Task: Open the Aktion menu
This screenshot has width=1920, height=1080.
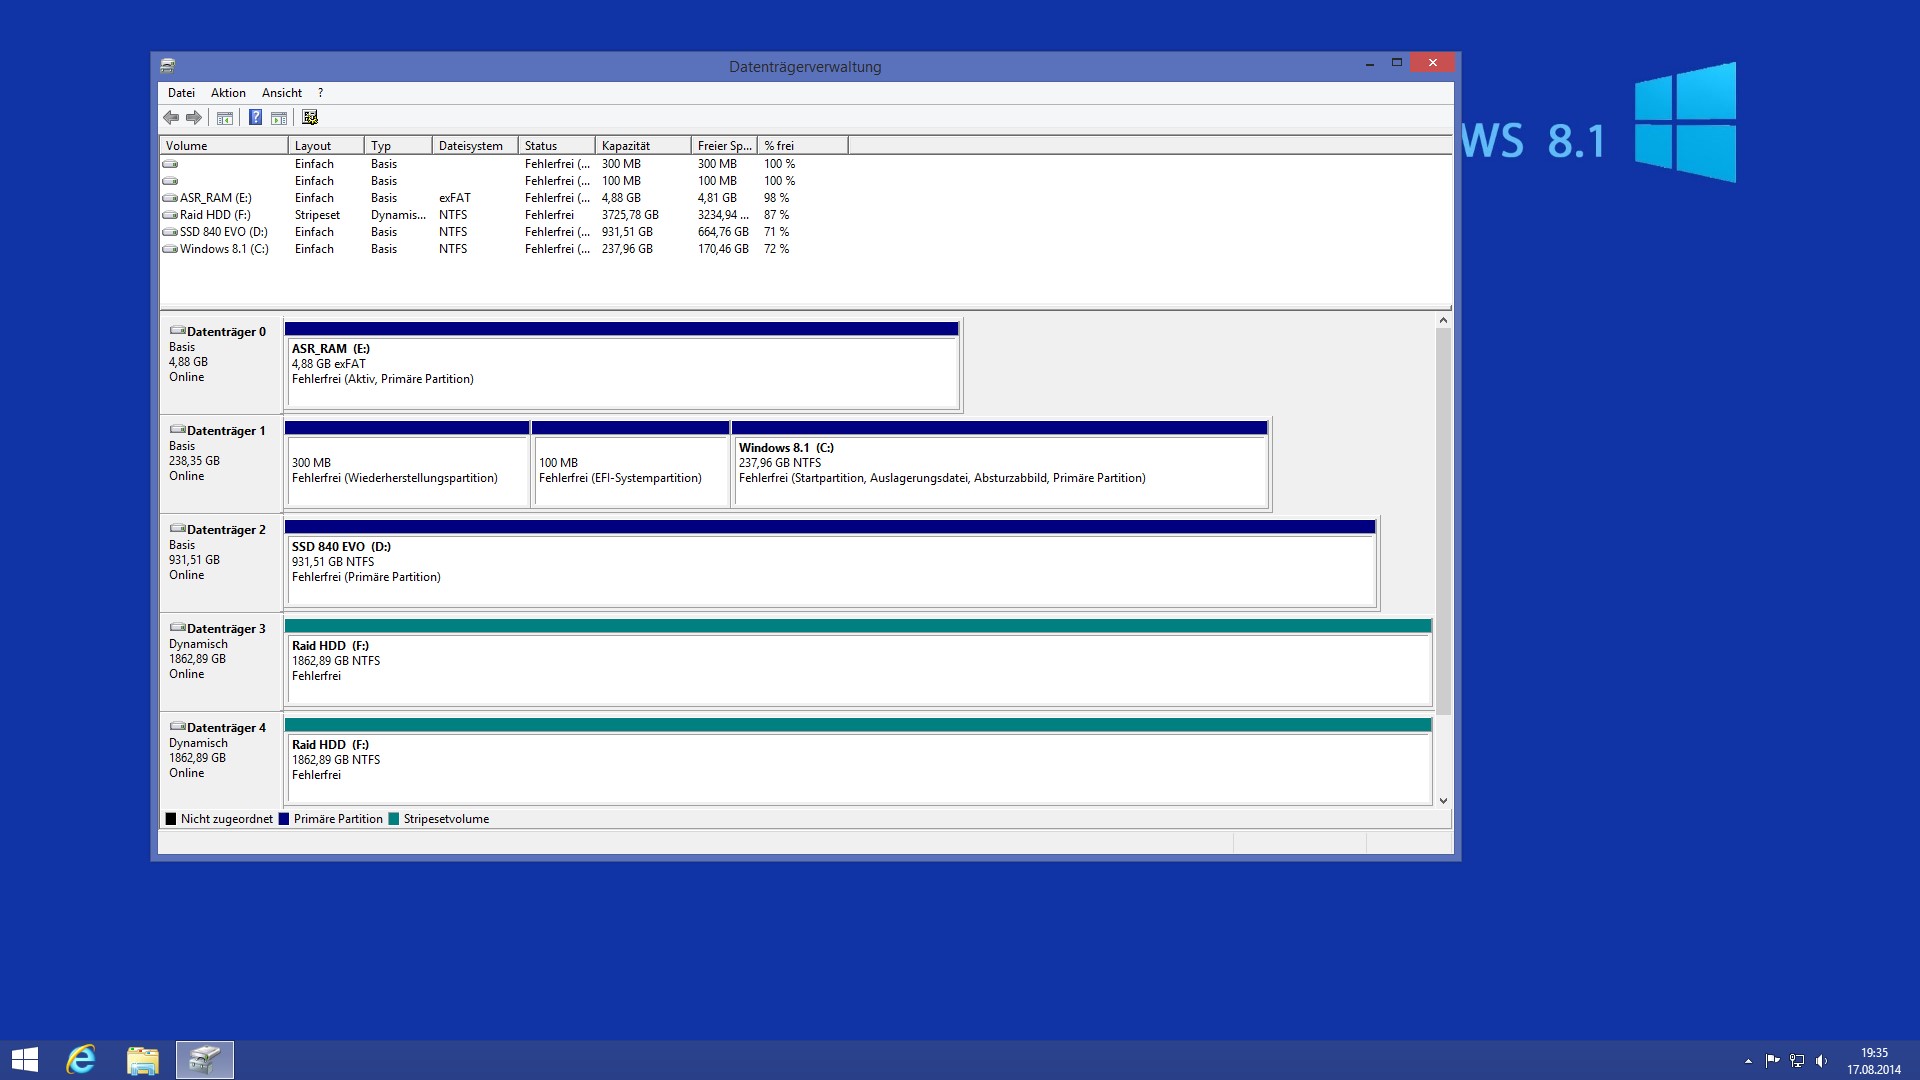Action: coord(228,93)
